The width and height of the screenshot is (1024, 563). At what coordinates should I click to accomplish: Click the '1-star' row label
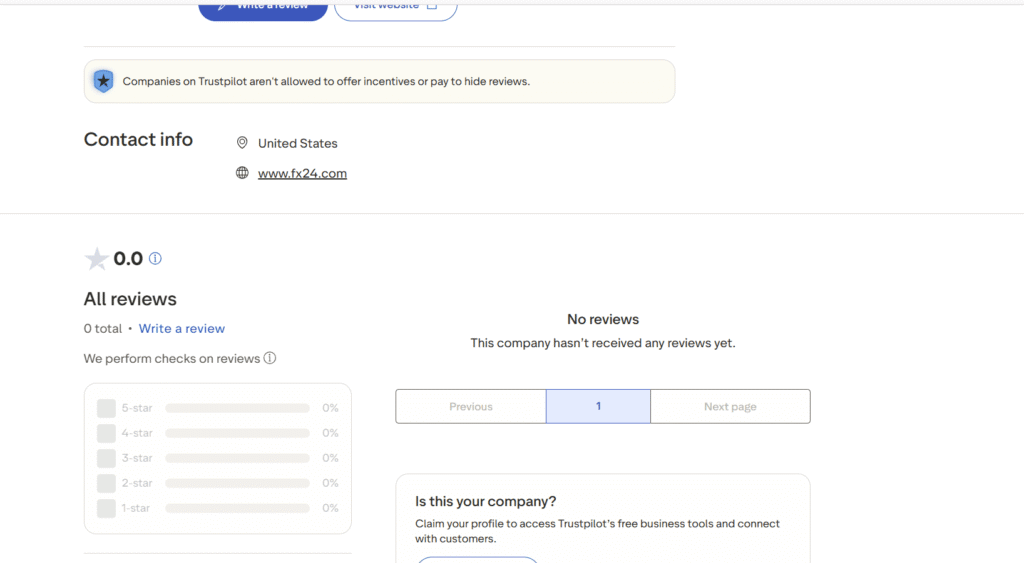pyautogui.click(x=135, y=508)
